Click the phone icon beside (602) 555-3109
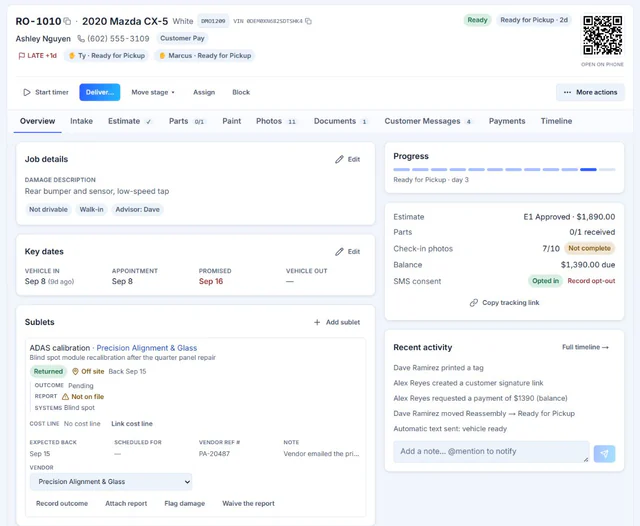This screenshot has width=640, height=526. [81, 39]
